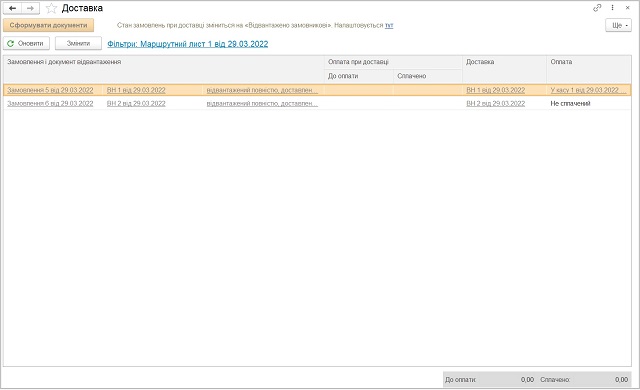
Task: Close the Доставка window
Action: 627,8
